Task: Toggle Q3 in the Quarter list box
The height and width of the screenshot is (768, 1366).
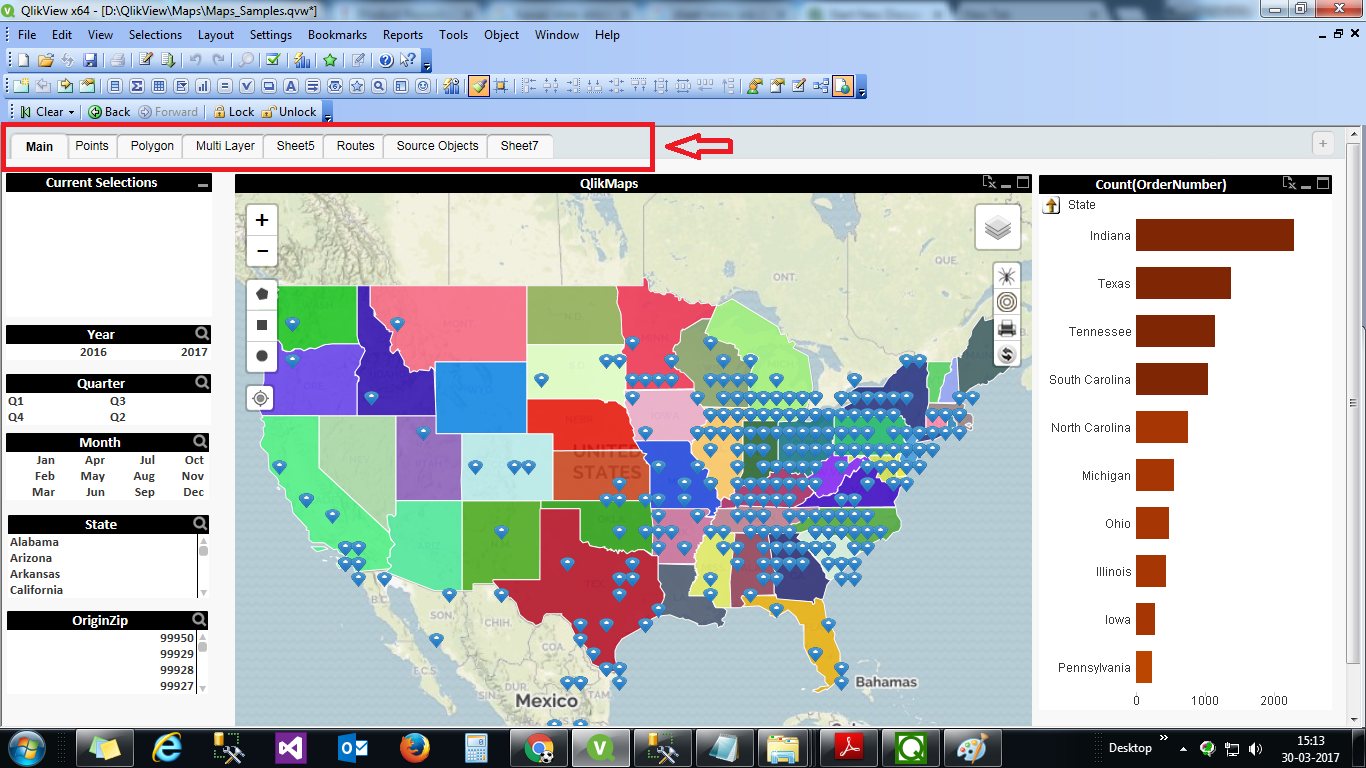Action: [118, 401]
